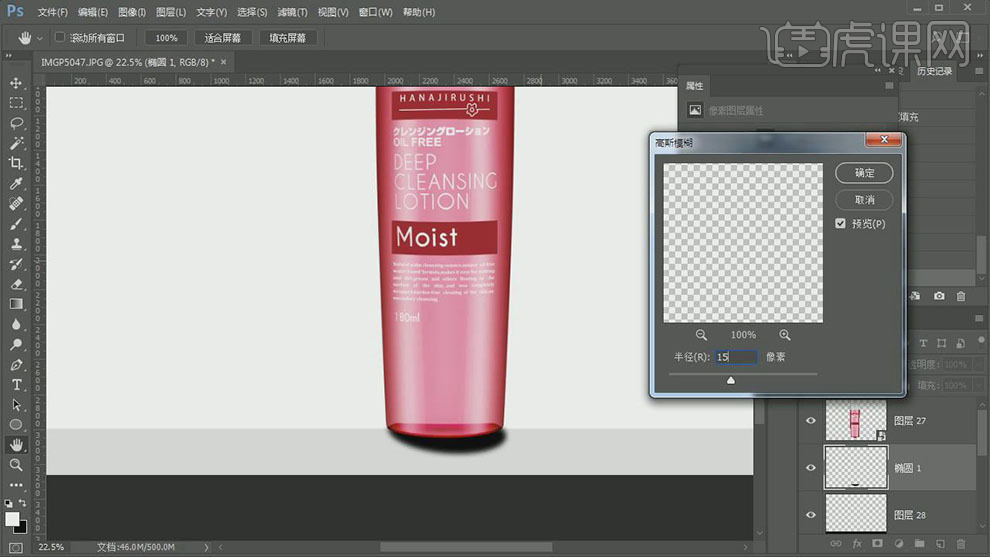Hide layer 椭圆 1 with eye icon
Viewport: 990px width, 557px height.
pos(811,467)
